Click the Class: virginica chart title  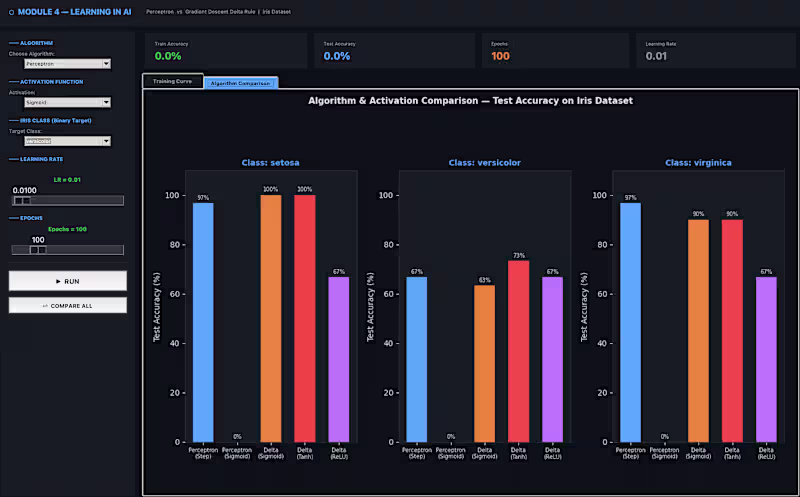click(x=698, y=163)
